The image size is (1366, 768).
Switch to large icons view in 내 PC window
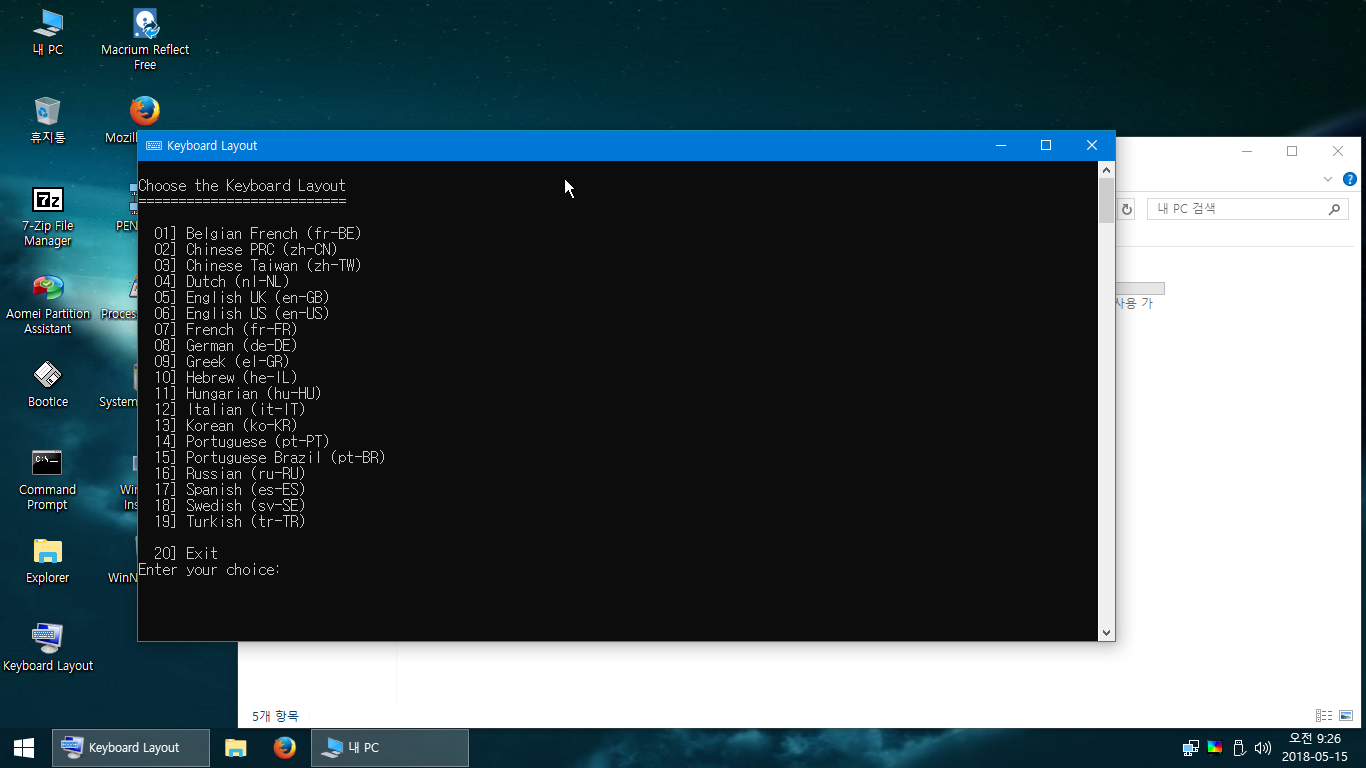tap(1347, 715)
